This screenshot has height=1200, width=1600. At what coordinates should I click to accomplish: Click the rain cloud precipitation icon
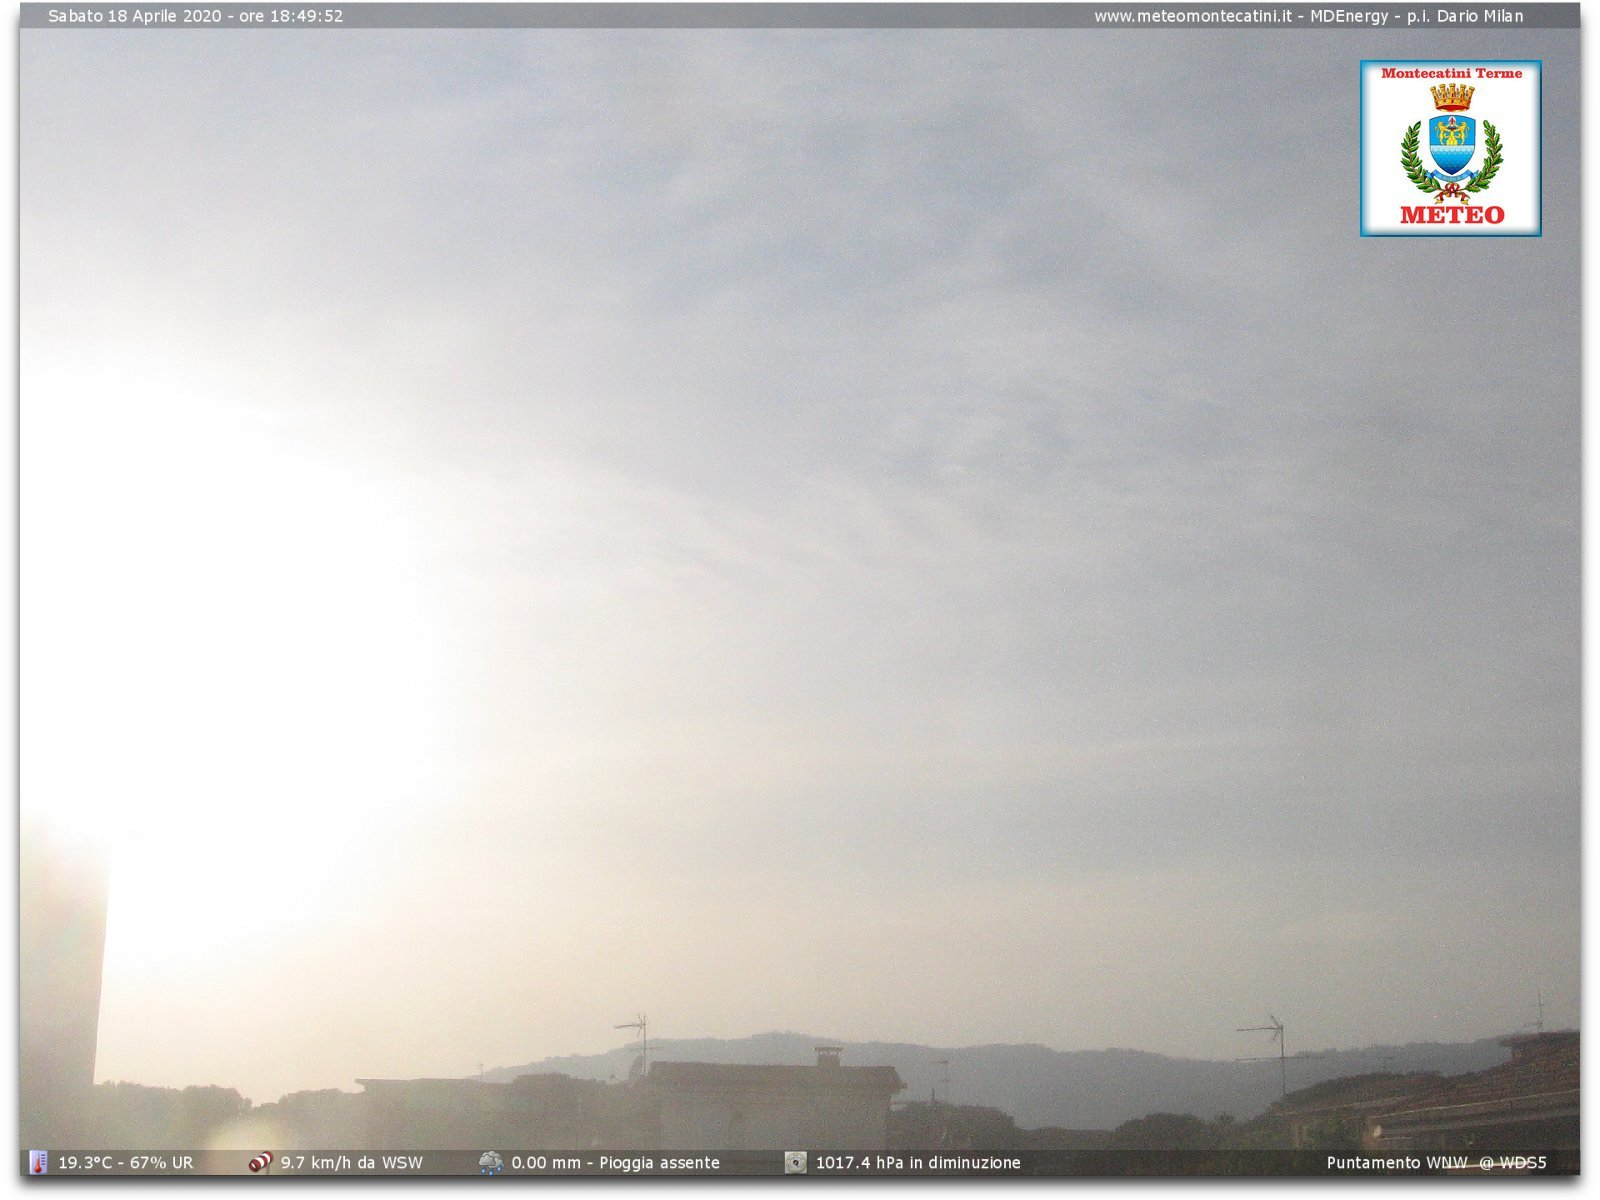click(x=491, y=1162)
